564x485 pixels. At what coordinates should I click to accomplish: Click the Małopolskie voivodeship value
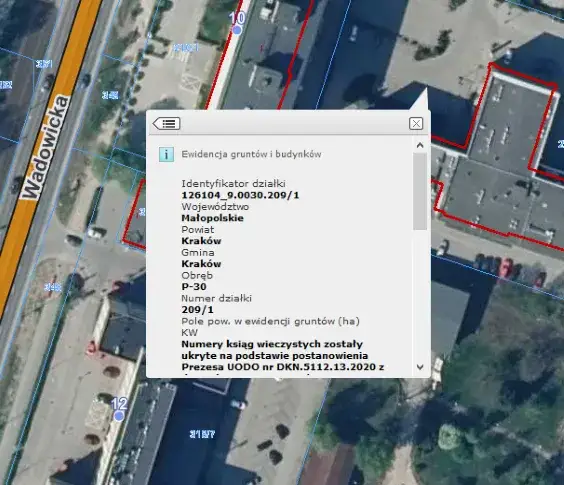(212, 218)
